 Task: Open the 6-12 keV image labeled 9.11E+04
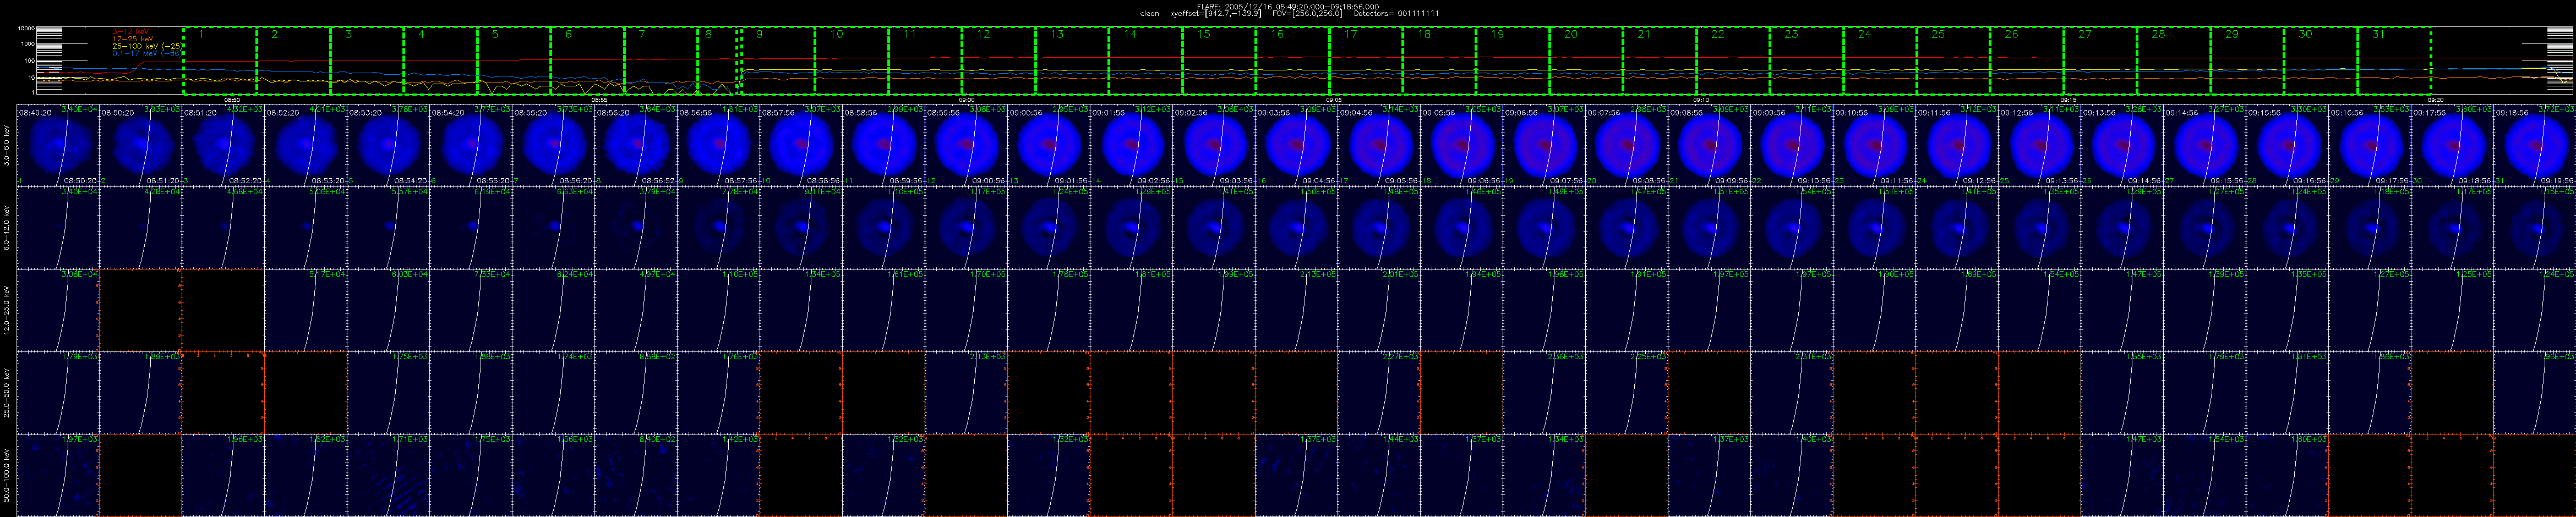[801, 227]
